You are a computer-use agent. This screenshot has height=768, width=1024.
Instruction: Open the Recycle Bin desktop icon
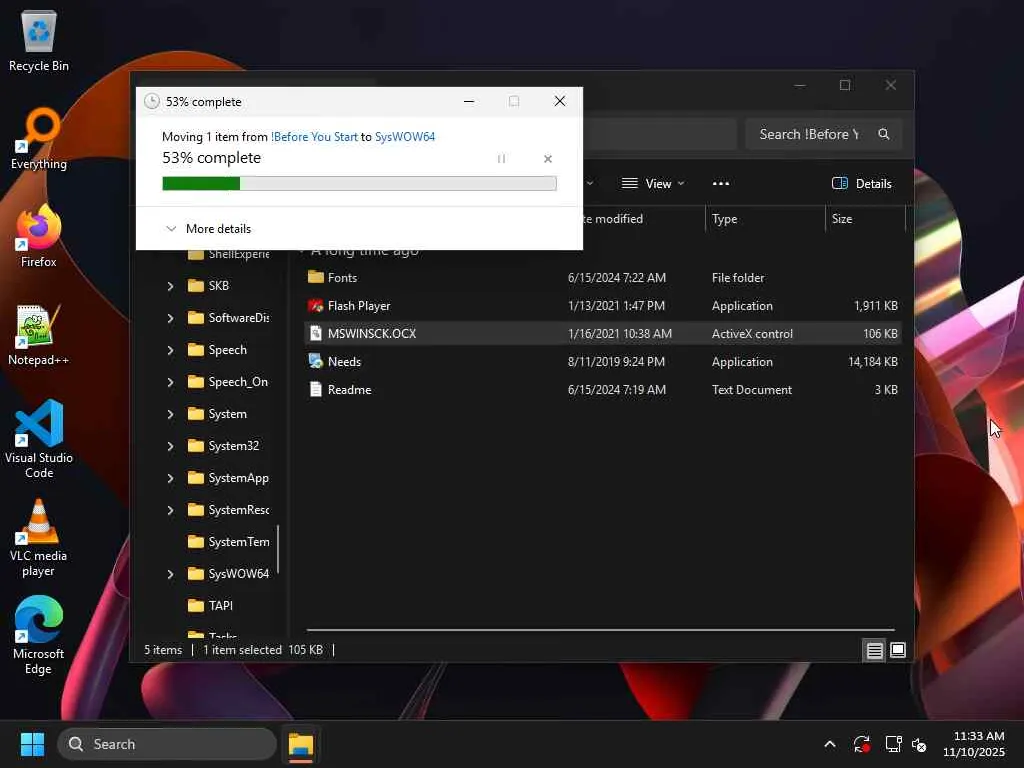pos(39,41)
